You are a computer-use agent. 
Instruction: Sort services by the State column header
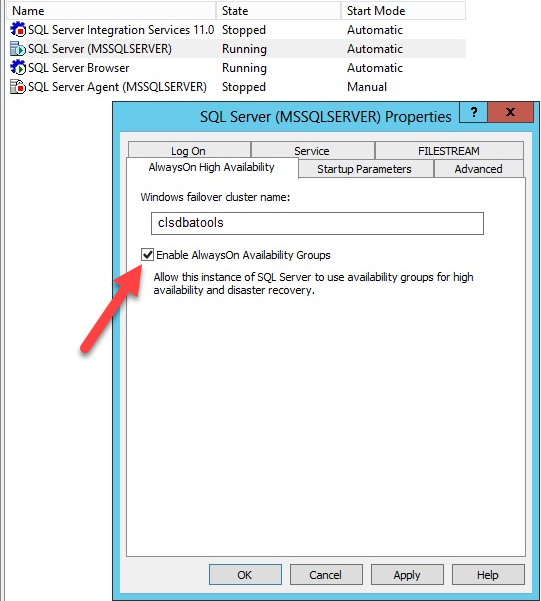point(279,11)
